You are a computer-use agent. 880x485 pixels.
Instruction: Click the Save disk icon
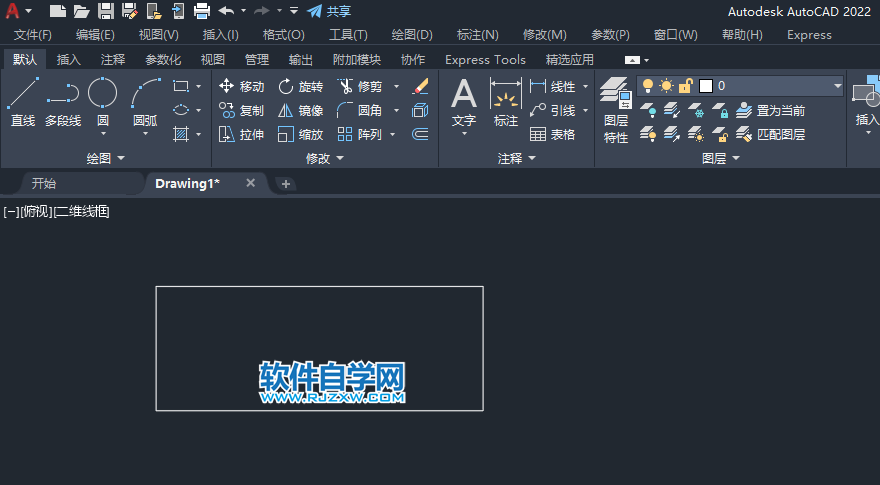pos(106,11)
